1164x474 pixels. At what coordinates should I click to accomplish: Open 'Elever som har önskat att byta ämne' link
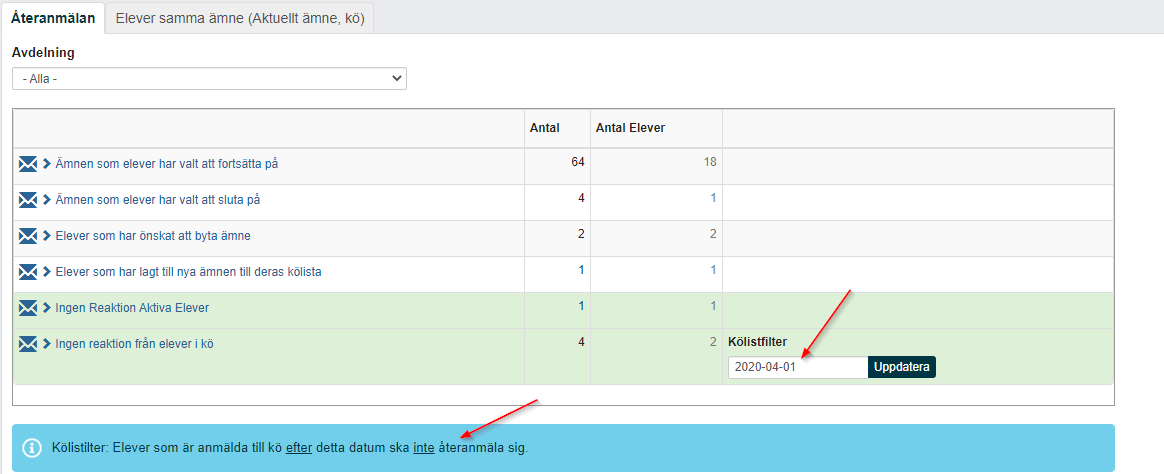coord(152,236)
